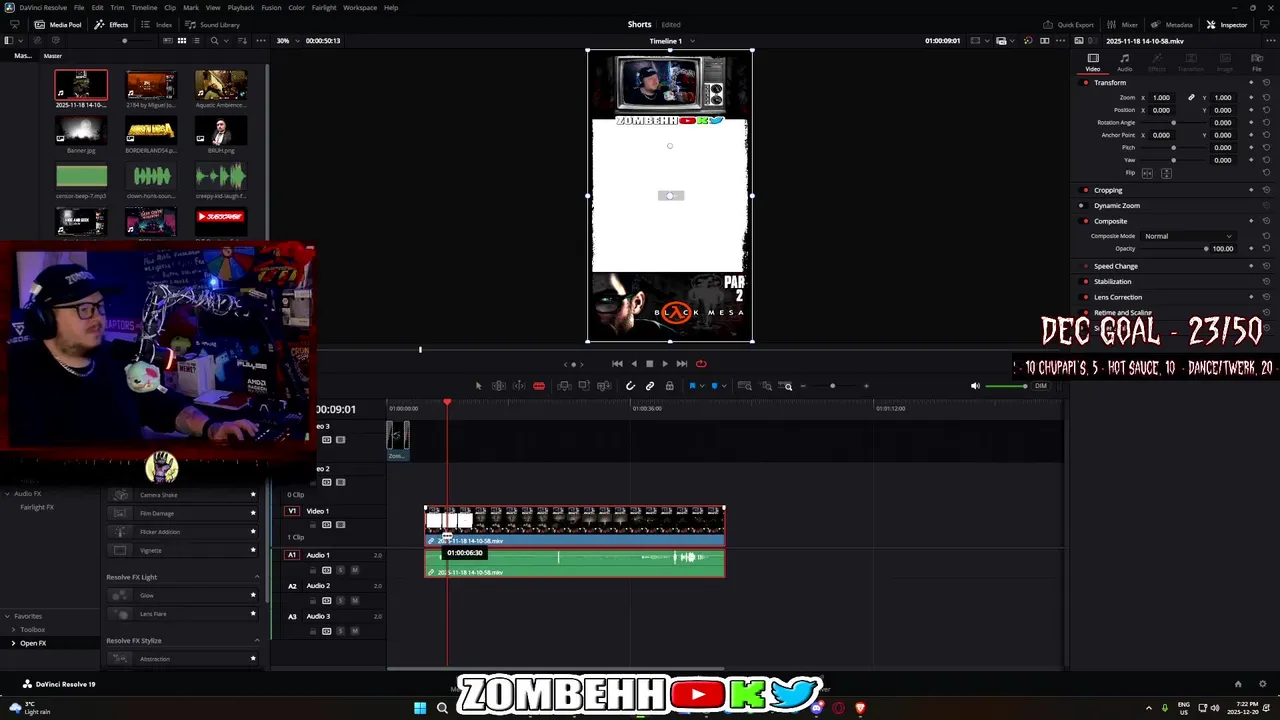The image size is (1280, 720).
Task: Toggle Position Lock padlock in toolbar
Action: [669, 386]
